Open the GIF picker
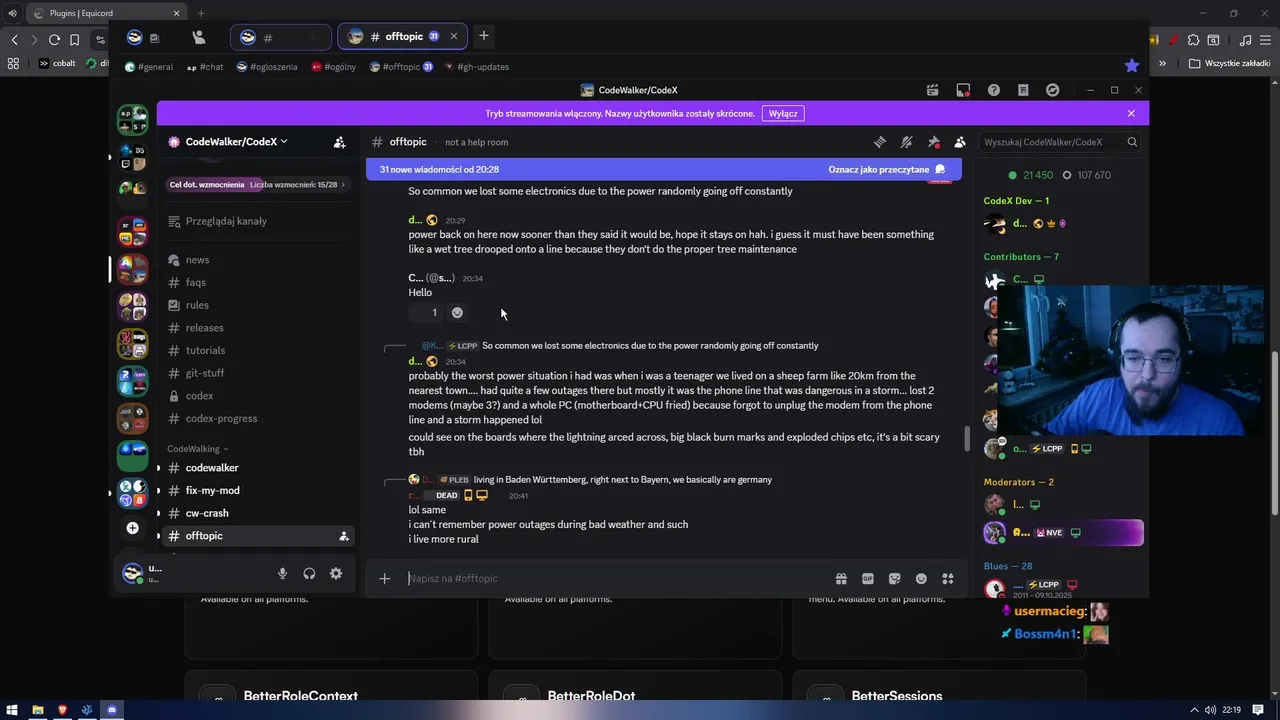The width and height of the screenshot is (1280, 720). point(868,578)
